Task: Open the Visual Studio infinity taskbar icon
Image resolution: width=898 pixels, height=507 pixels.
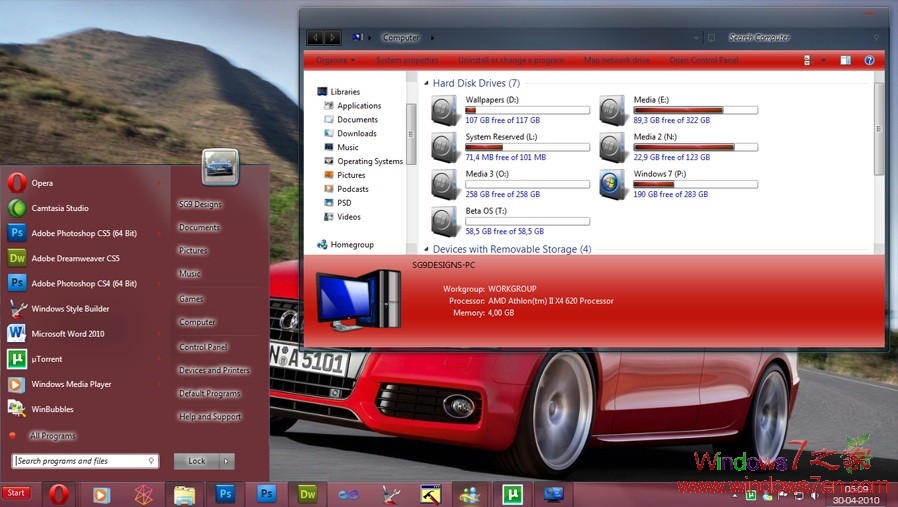Action: 349,494
